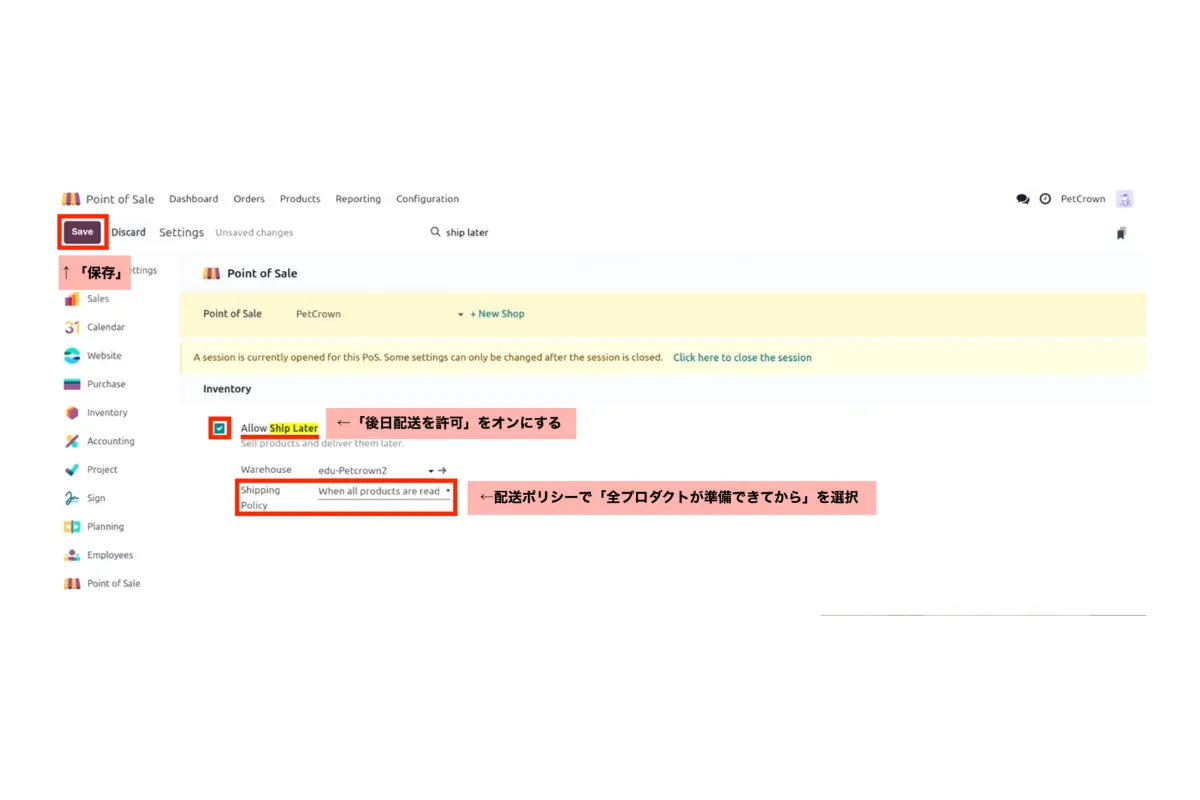Viewport: 1200px width, 800px height.
Task: Click the activities clock icon top right
Action: point(1045,199)
